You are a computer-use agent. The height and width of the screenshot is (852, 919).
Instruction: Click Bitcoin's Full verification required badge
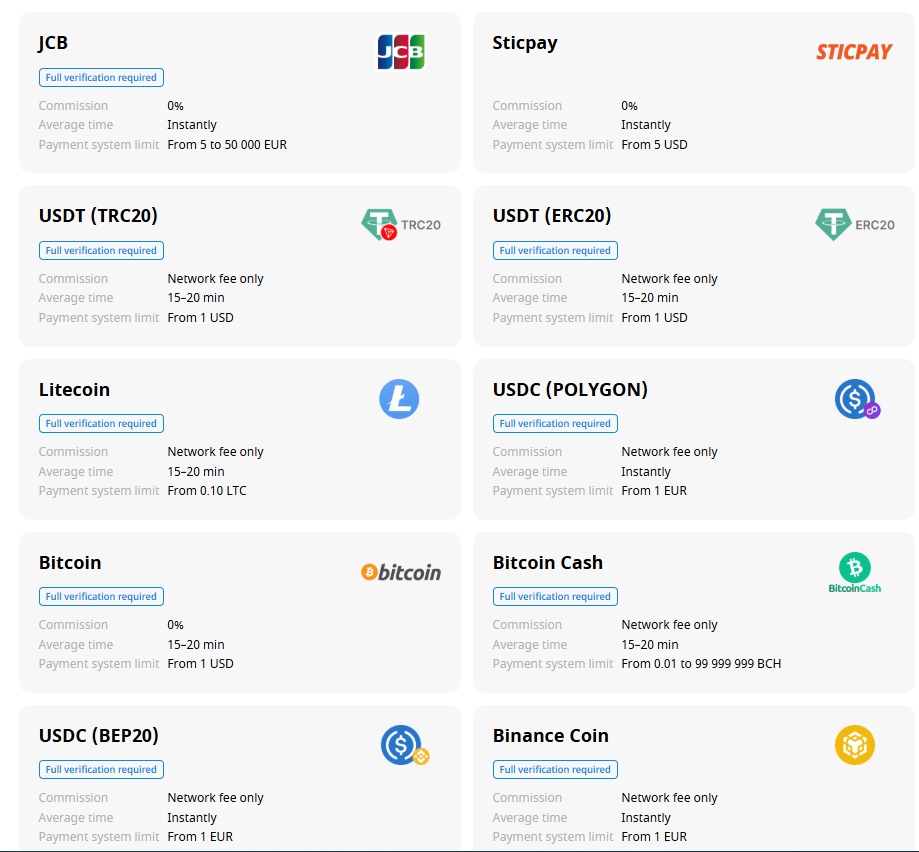click(x=101, y=597)
